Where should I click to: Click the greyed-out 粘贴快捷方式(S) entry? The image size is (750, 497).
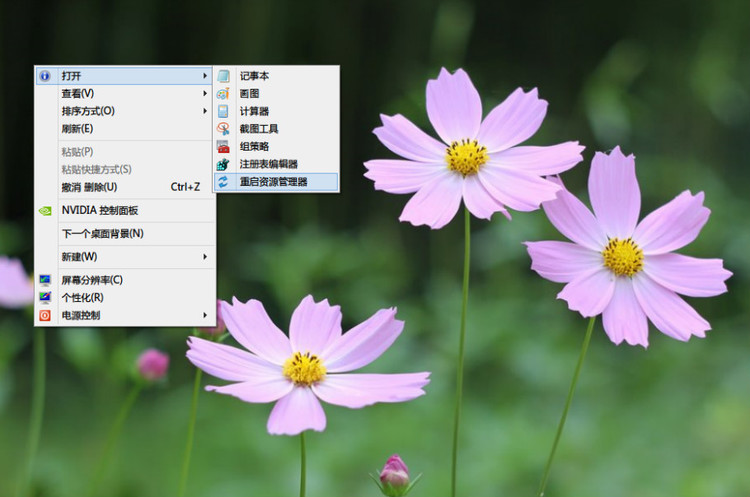[x=96, y=169]
